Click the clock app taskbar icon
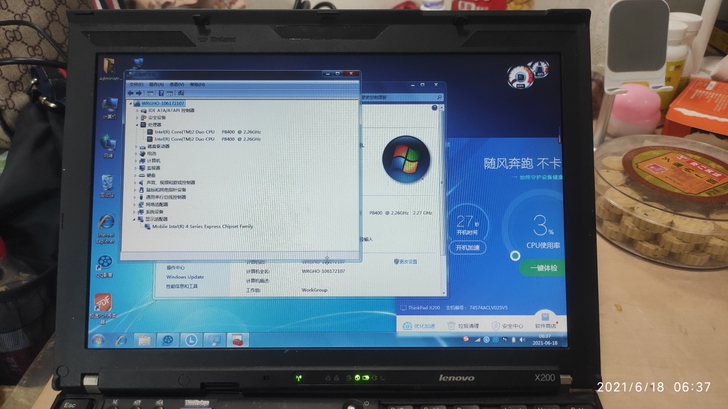 tap(190, 341)
